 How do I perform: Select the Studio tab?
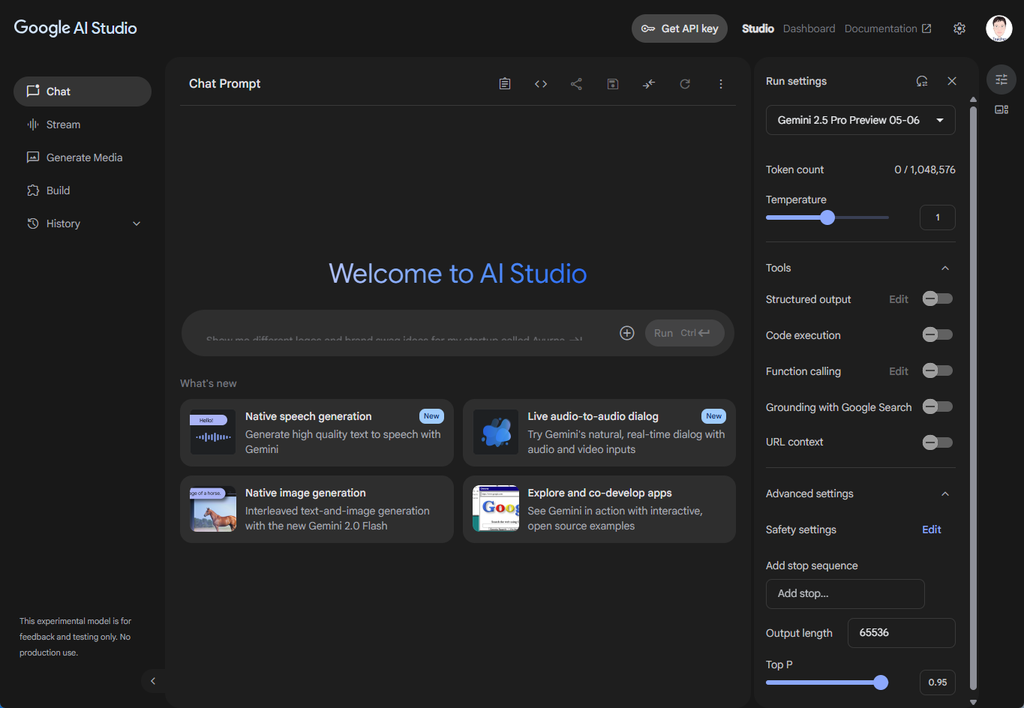(x=758, y=29)
